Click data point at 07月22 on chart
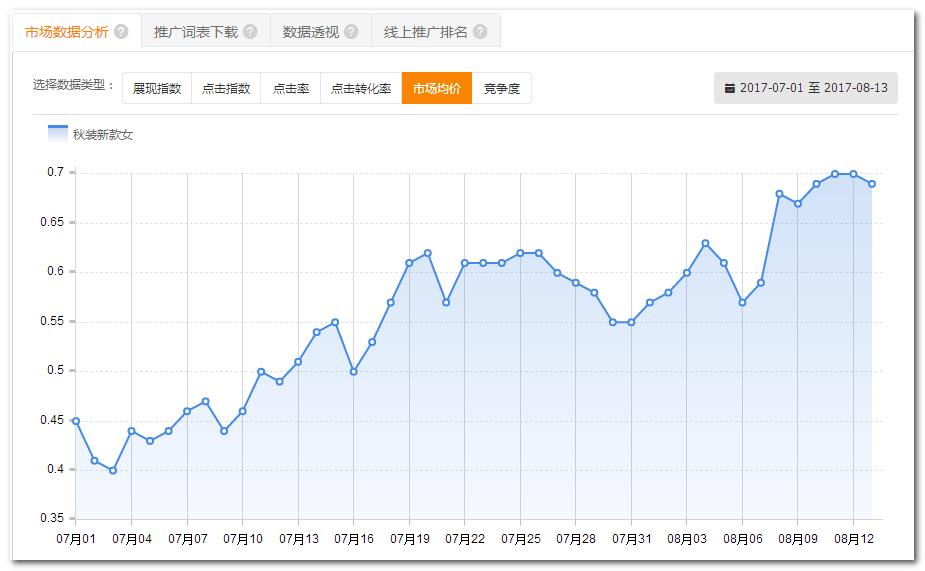The height and width of the screenshot is (571, 925). pyautogui.click(x=465, y=263)
